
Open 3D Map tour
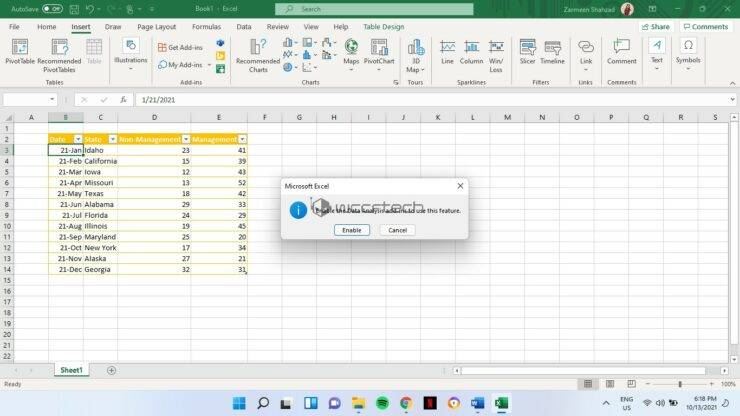[415, 56]
